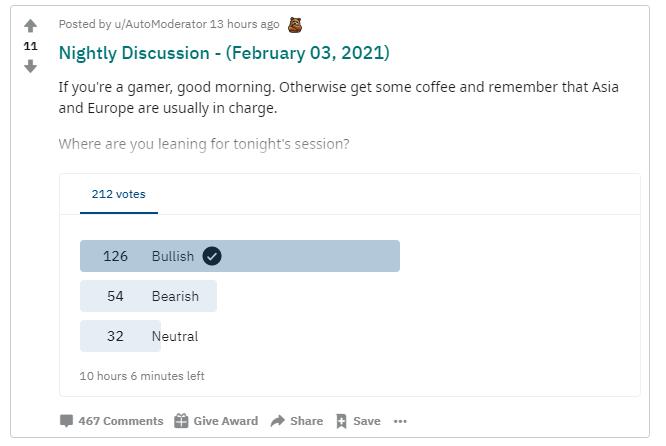
Task: Select the Bullish poll option
Action: point(240,256)
